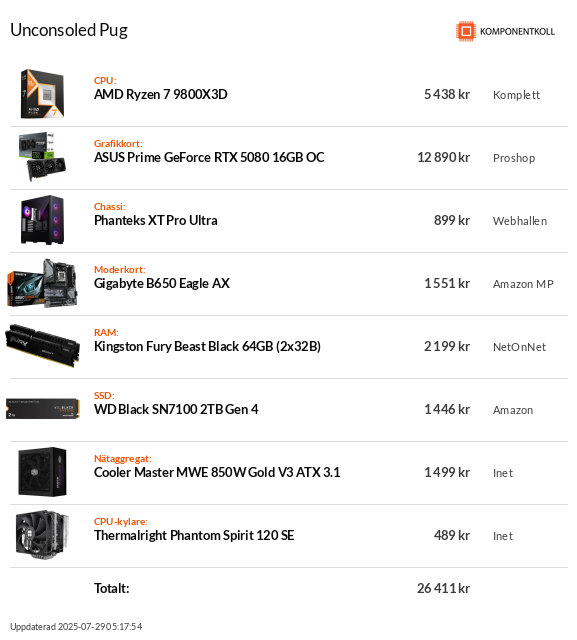Viewport: 577px width, 640px height.
Task: Click the Gigabyte B650 Eagle AX title
Action: pos(162,283)
